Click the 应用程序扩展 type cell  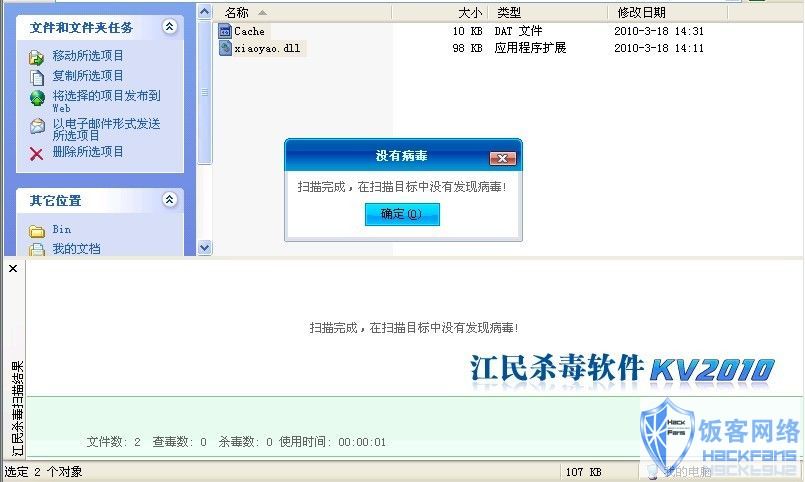point(530,48)
